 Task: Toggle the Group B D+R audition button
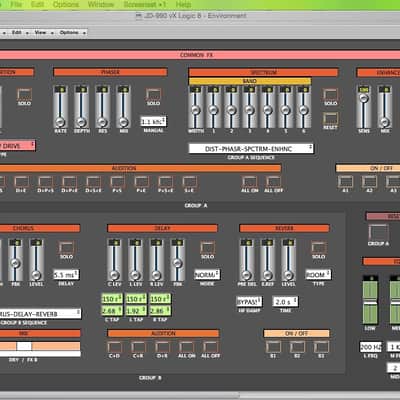[162, 347]
